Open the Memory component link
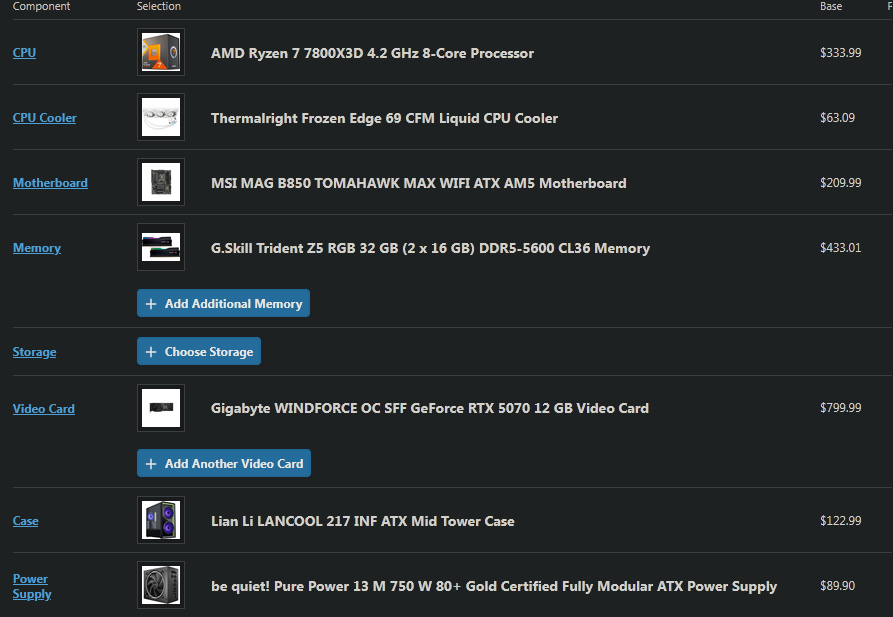Screen dimensions: 893x617 click(36, 248)
